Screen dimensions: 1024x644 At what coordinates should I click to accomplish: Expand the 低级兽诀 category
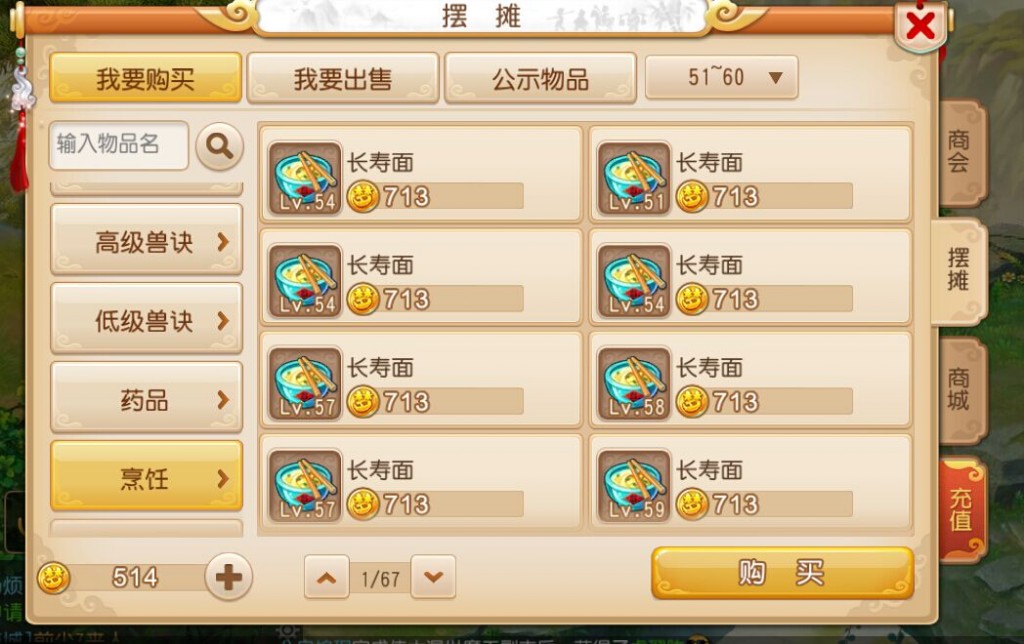[146, 319]
